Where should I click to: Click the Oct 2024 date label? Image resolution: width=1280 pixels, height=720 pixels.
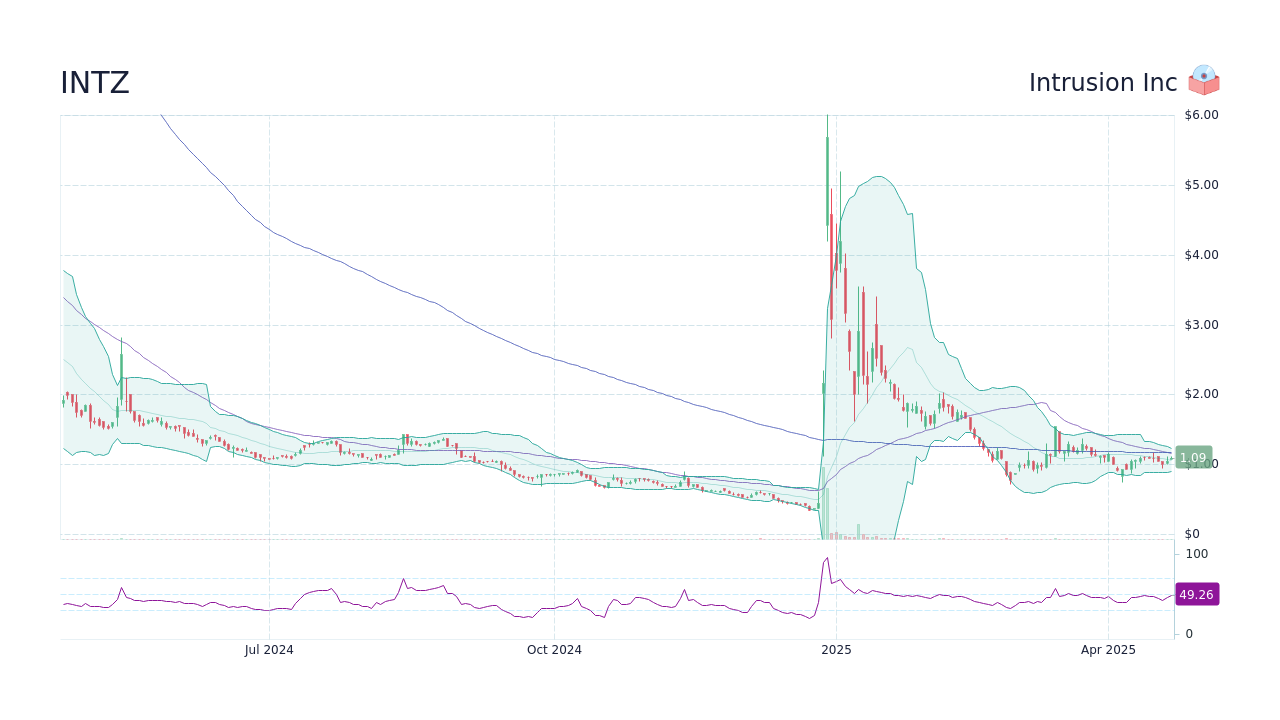pyautogui.click(x=554, y=650)
